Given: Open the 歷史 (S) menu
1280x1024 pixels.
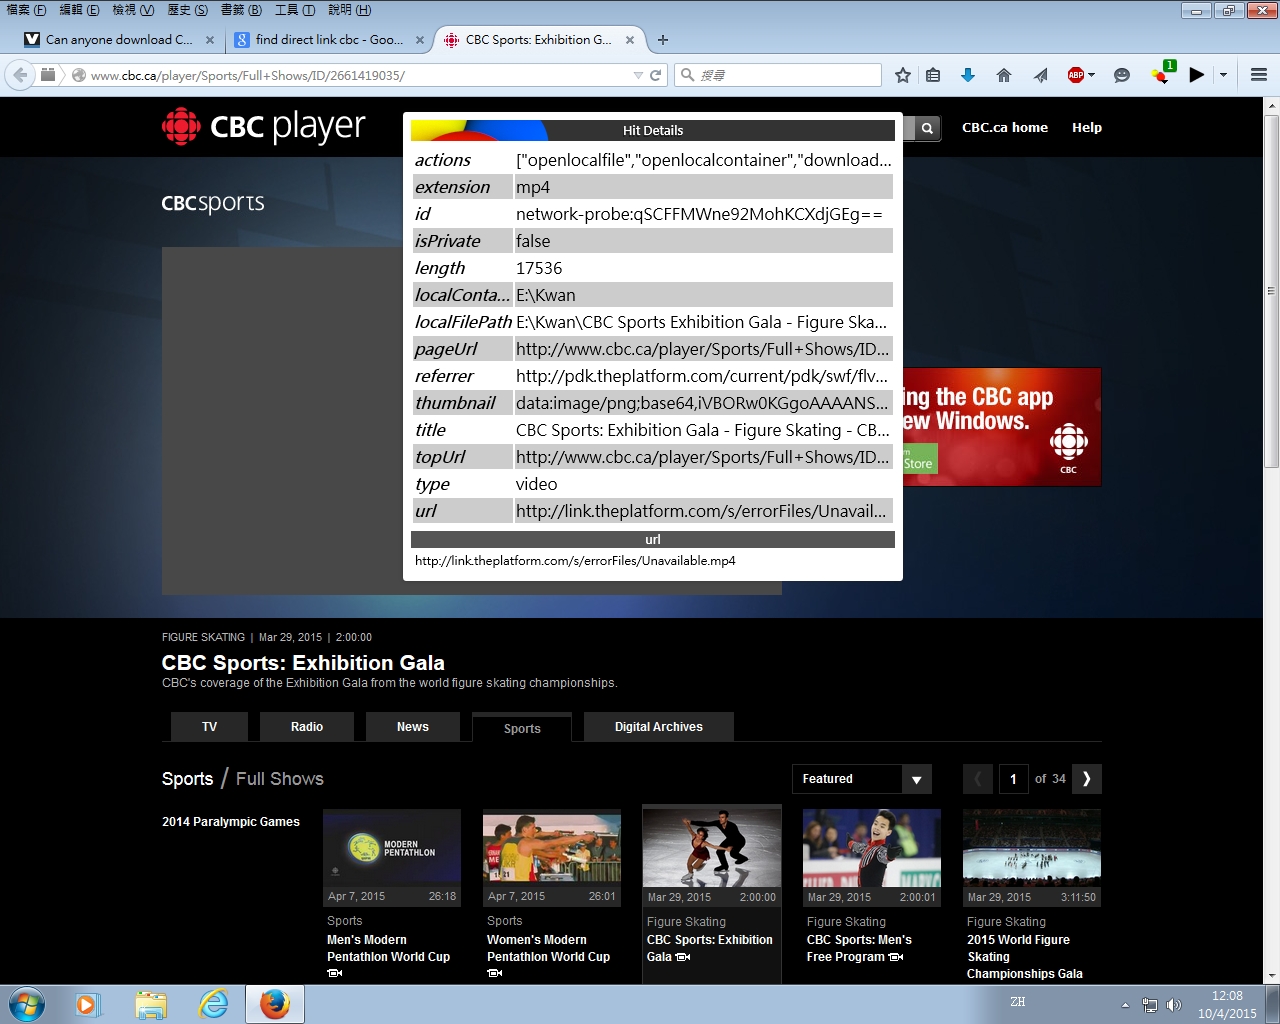Looking at the screenshot, I should pyautogui.click(x=188, y=10).
